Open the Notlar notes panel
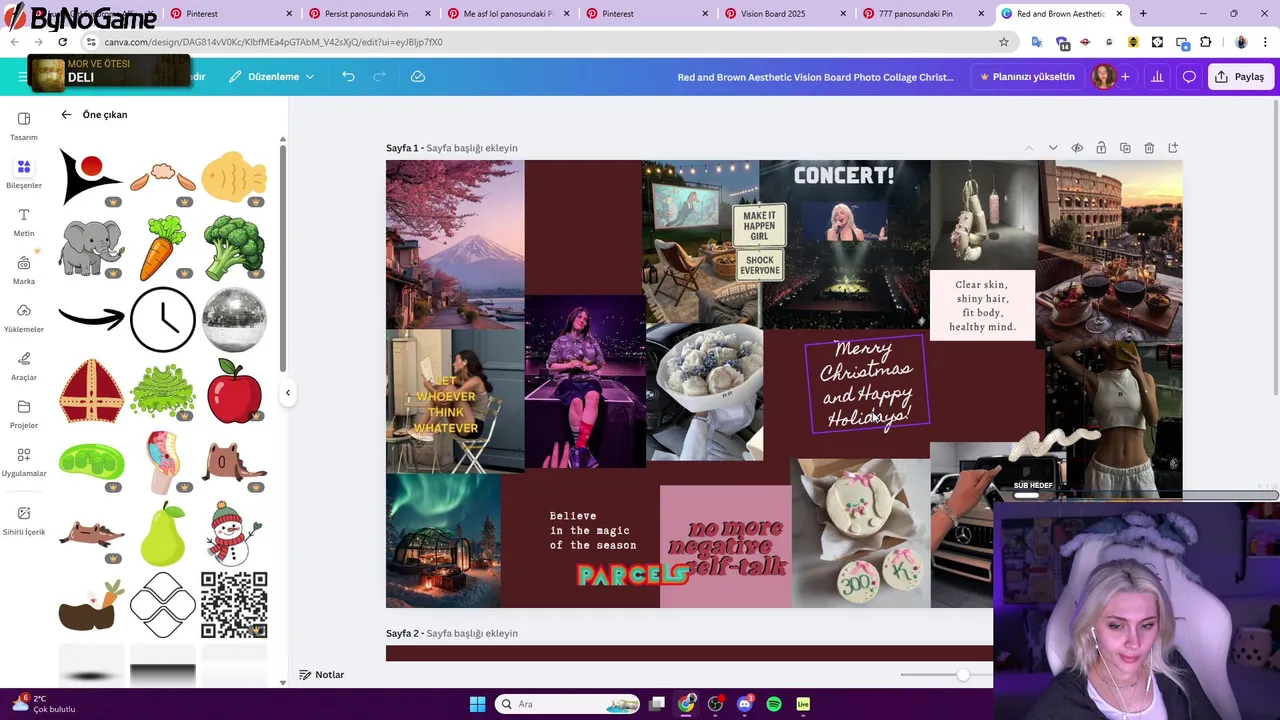The width and height of the screenshot is (1280, 720). tap(322, 675)
